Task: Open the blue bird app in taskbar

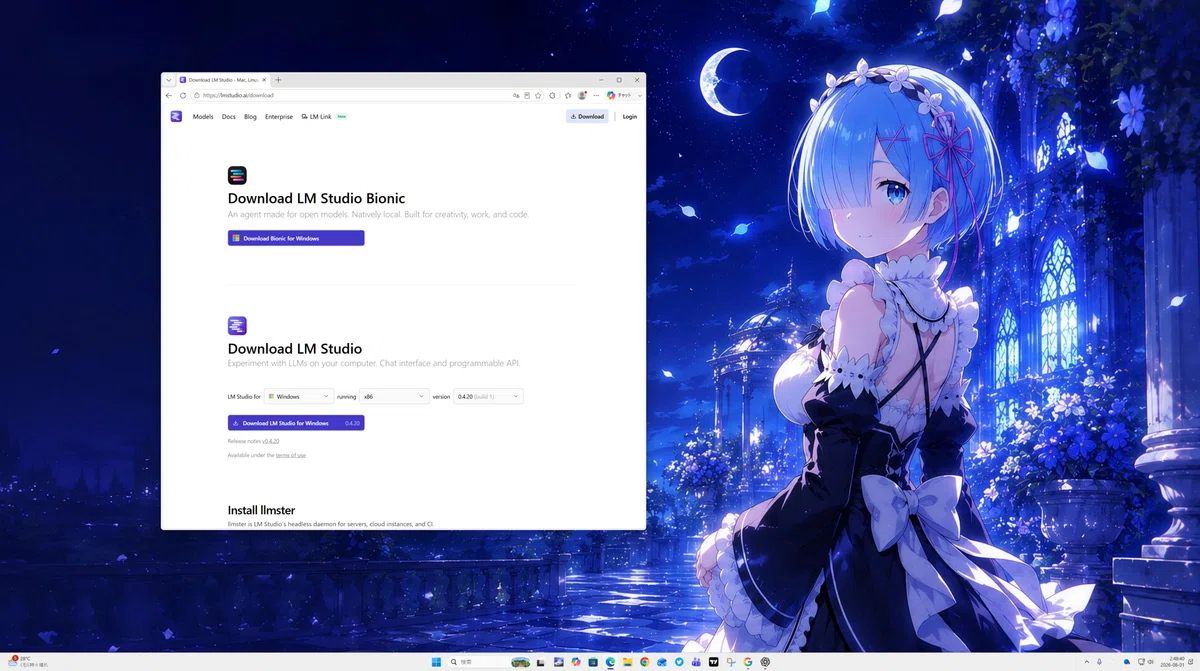Action: pyautogui.click(x=679, y=662)
